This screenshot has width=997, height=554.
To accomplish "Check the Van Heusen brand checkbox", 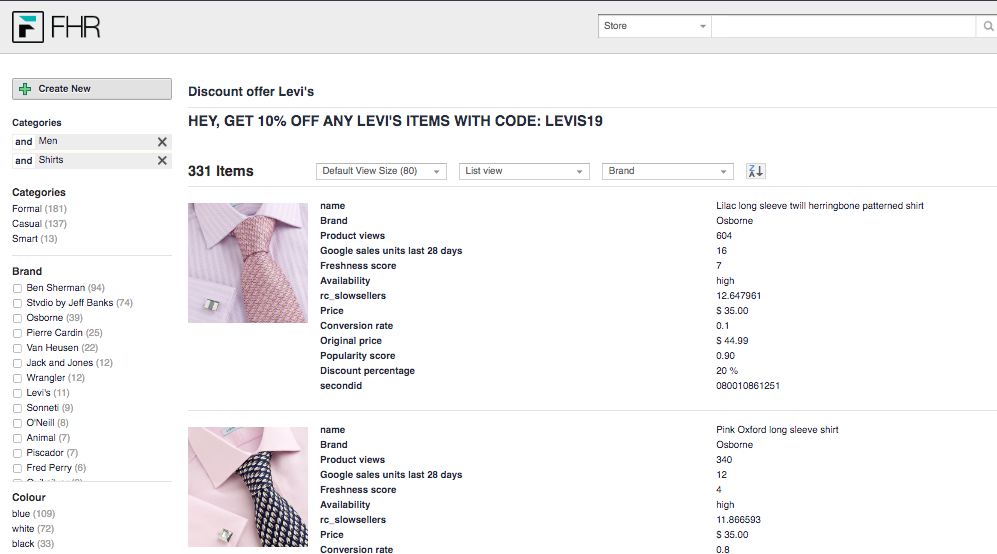I will pyautogui.click(x=17, y=348).
